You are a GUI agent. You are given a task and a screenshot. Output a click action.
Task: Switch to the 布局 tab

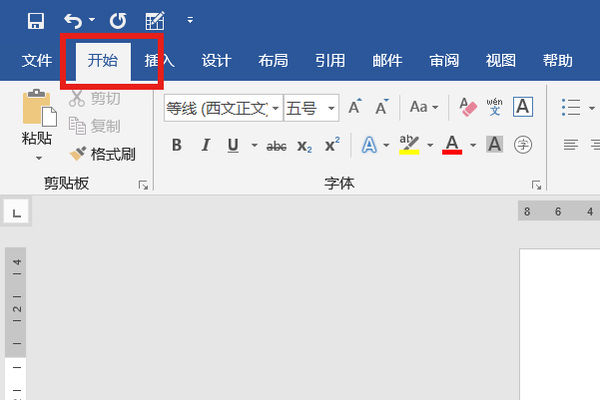click(273, 60)
